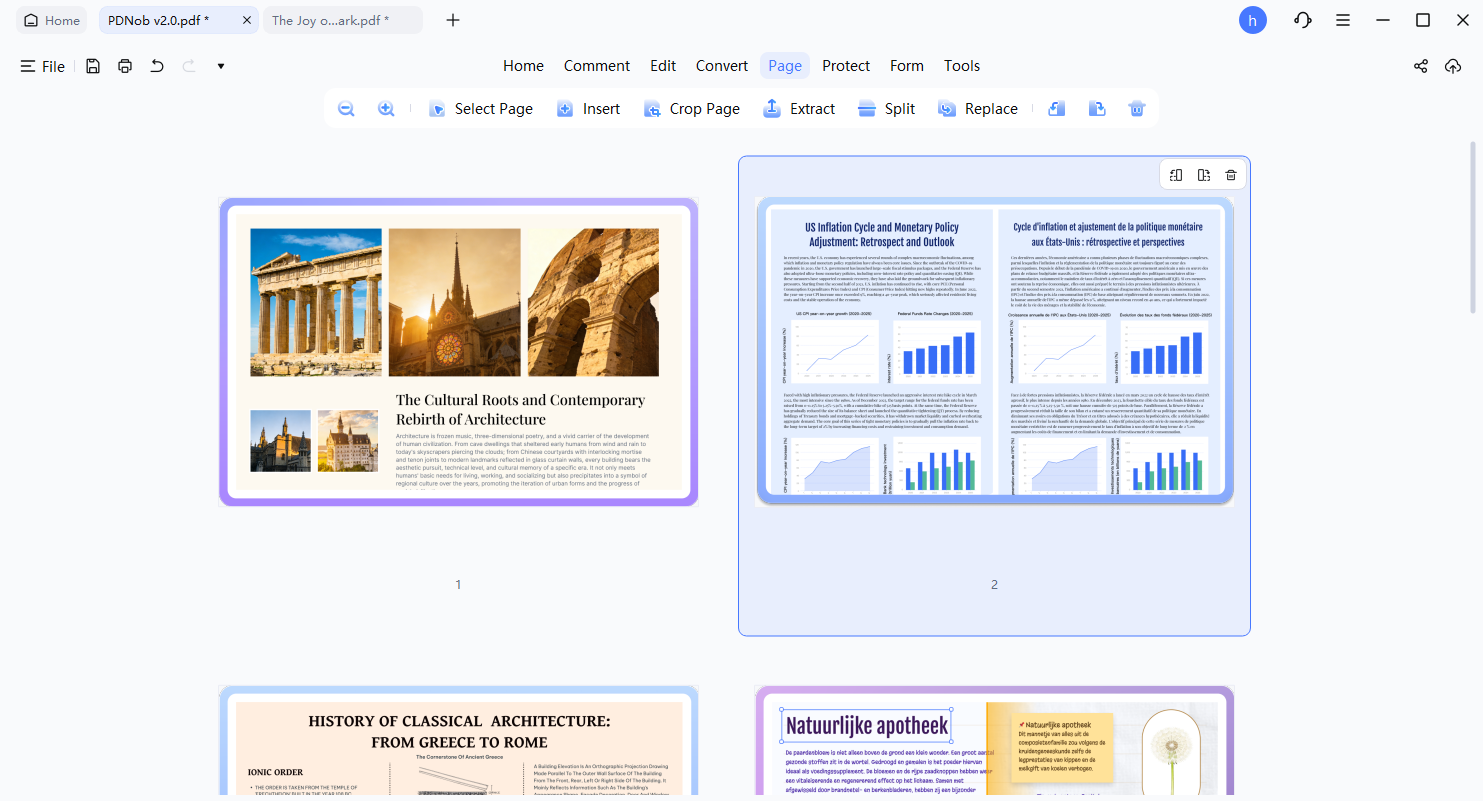Click the Share icon at top right

(x=1420, y=65)
